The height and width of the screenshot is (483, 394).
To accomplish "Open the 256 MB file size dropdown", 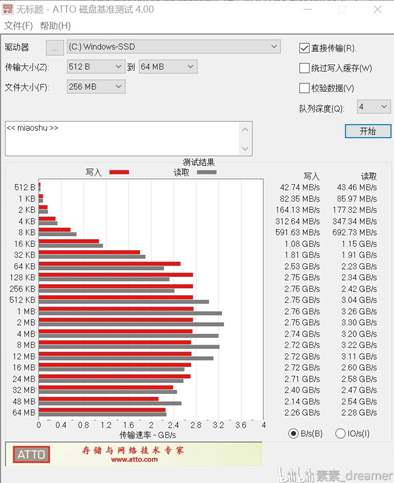I will [x=96, y=87].
